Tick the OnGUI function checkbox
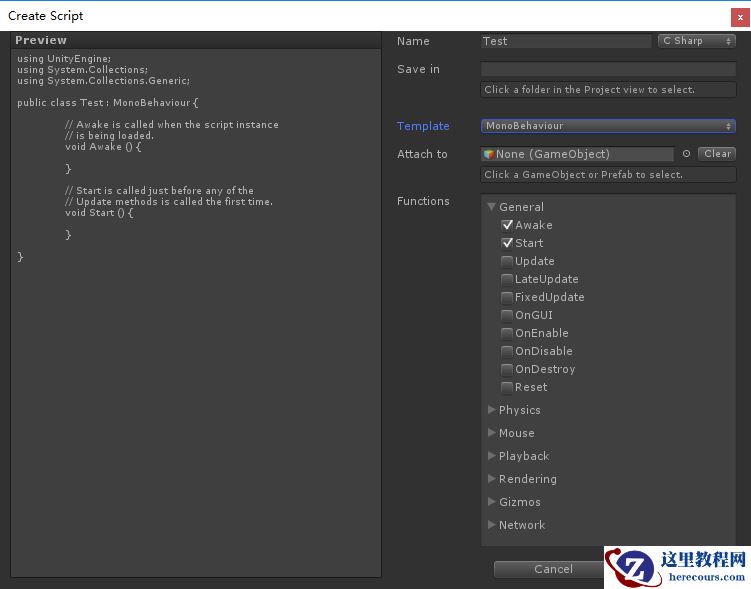This screenshot has height=589, width=751. point(507,315)
